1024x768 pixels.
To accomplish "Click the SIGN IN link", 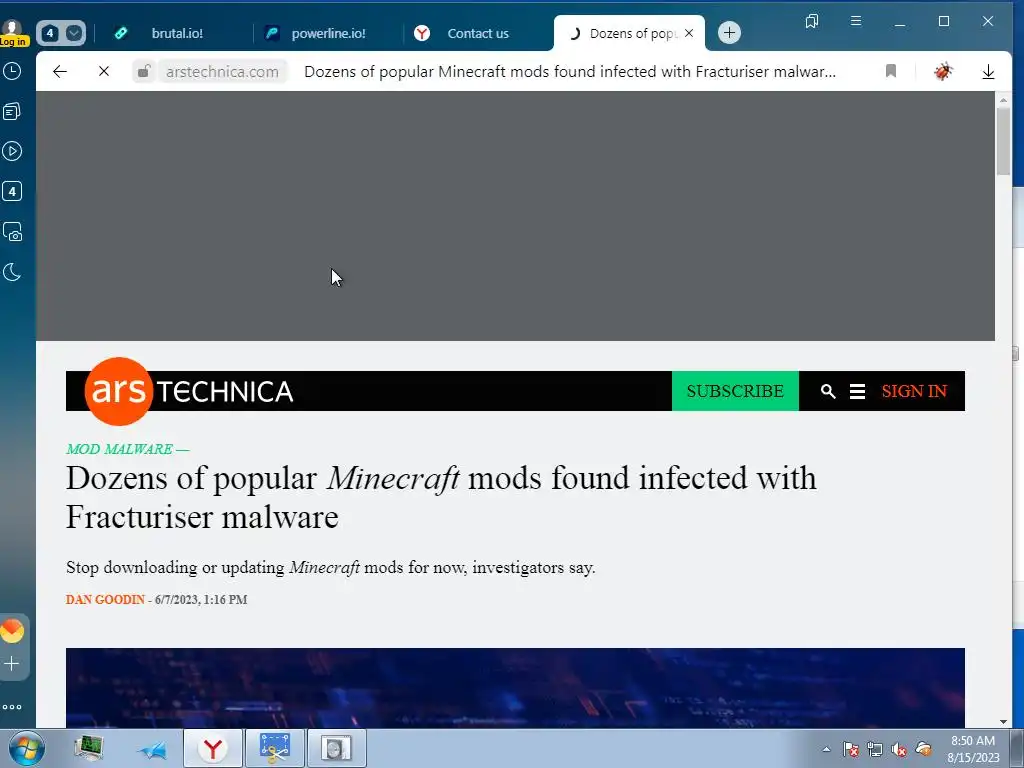I will click(x=914, y=391).
